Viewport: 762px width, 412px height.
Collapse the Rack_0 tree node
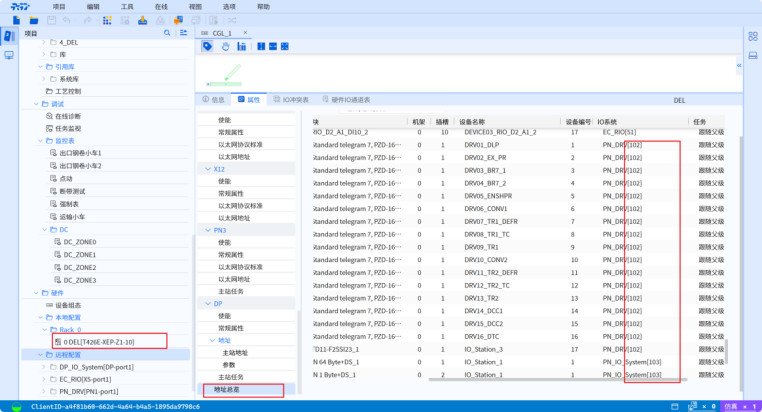point(42,329)
